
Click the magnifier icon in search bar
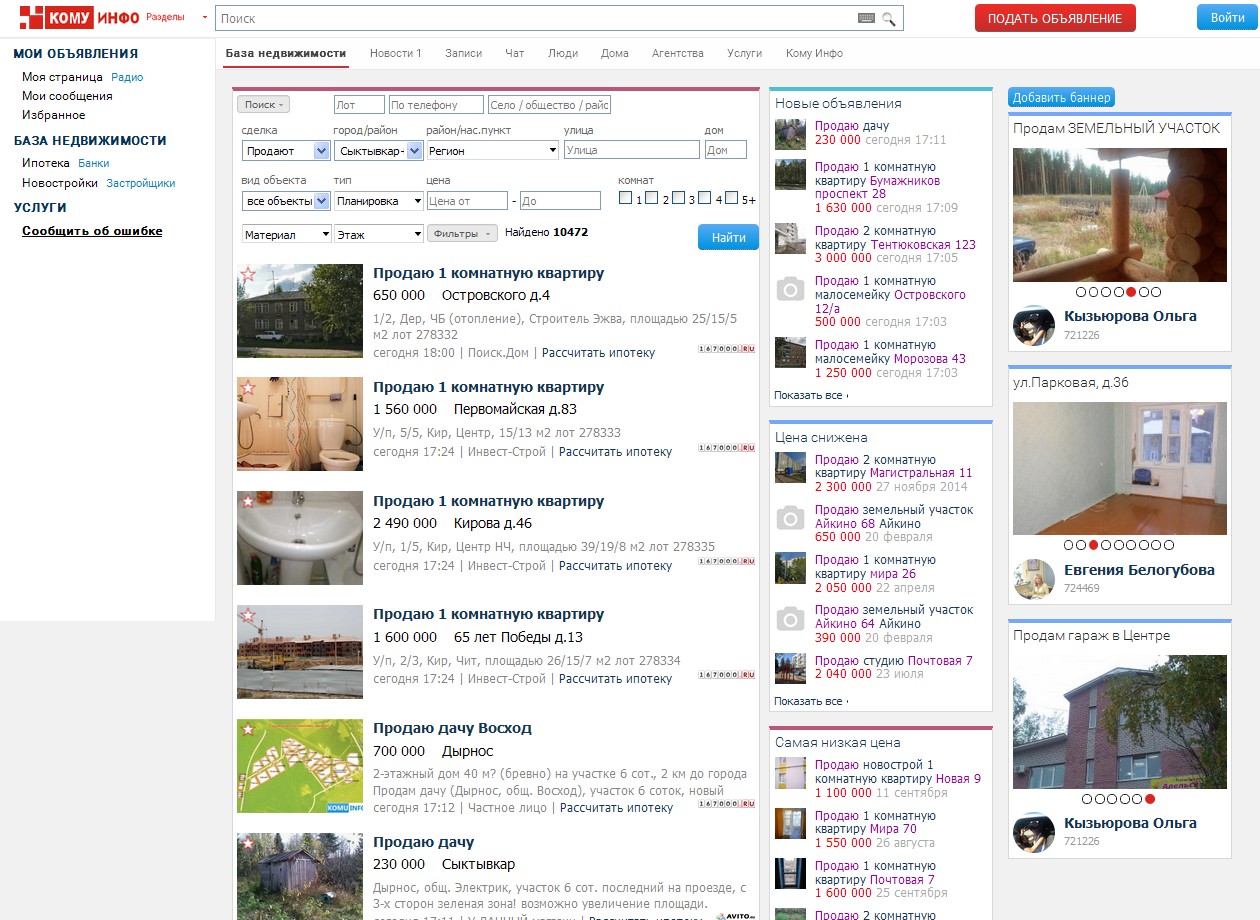(888, 18)
